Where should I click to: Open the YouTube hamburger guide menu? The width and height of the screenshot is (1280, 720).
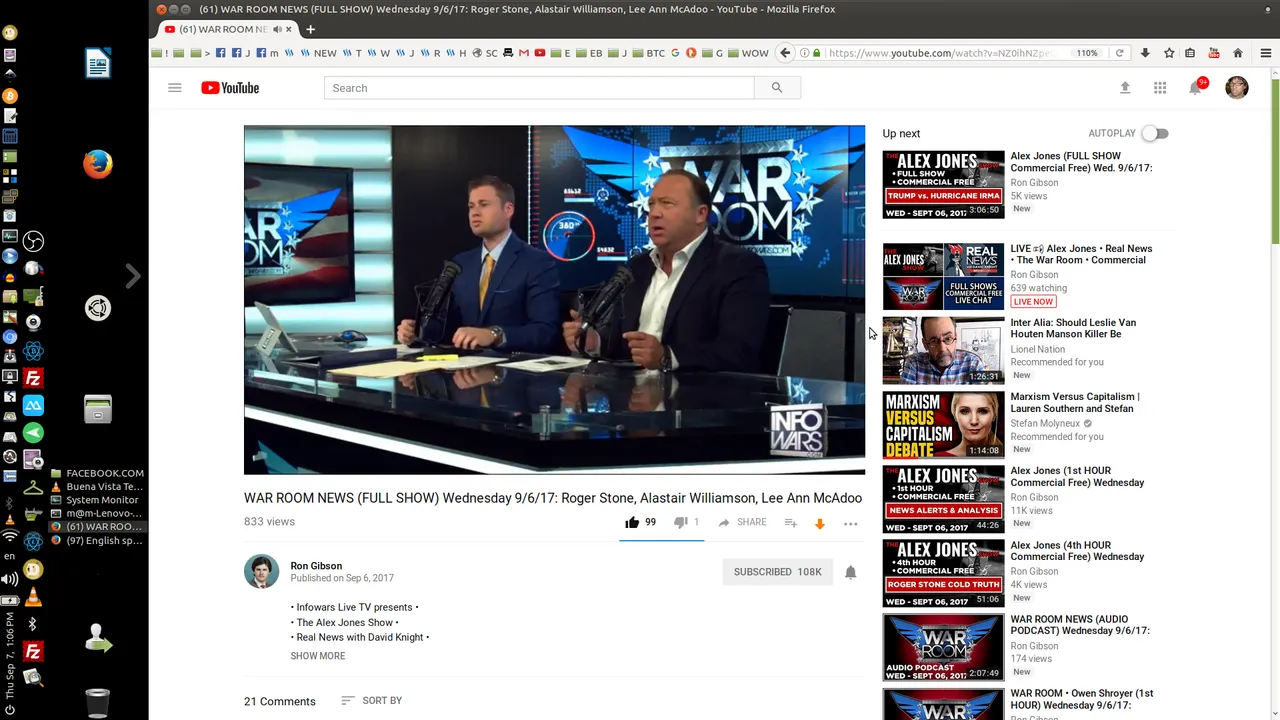[x=175, y=88]
